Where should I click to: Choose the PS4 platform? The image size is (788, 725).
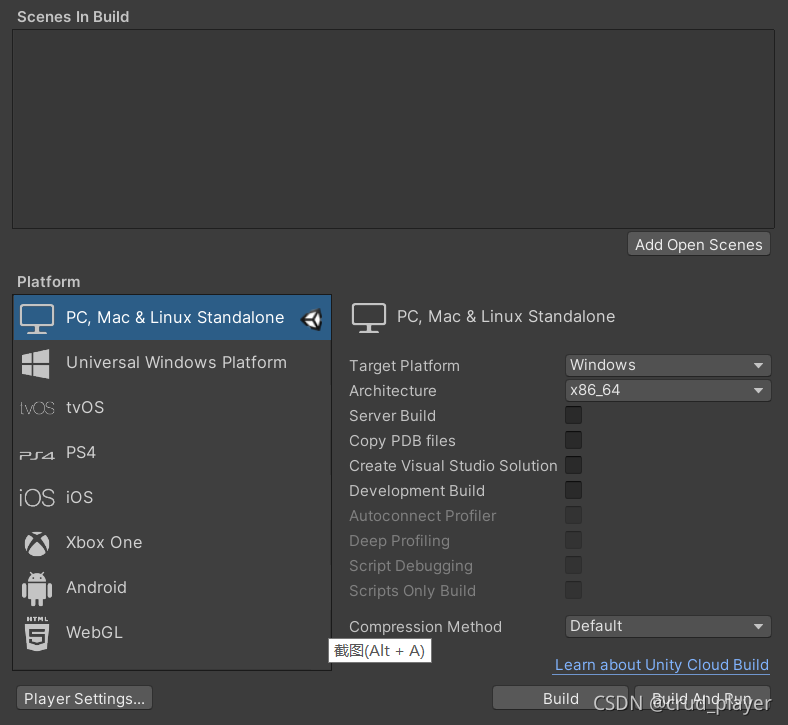(172, 453)
